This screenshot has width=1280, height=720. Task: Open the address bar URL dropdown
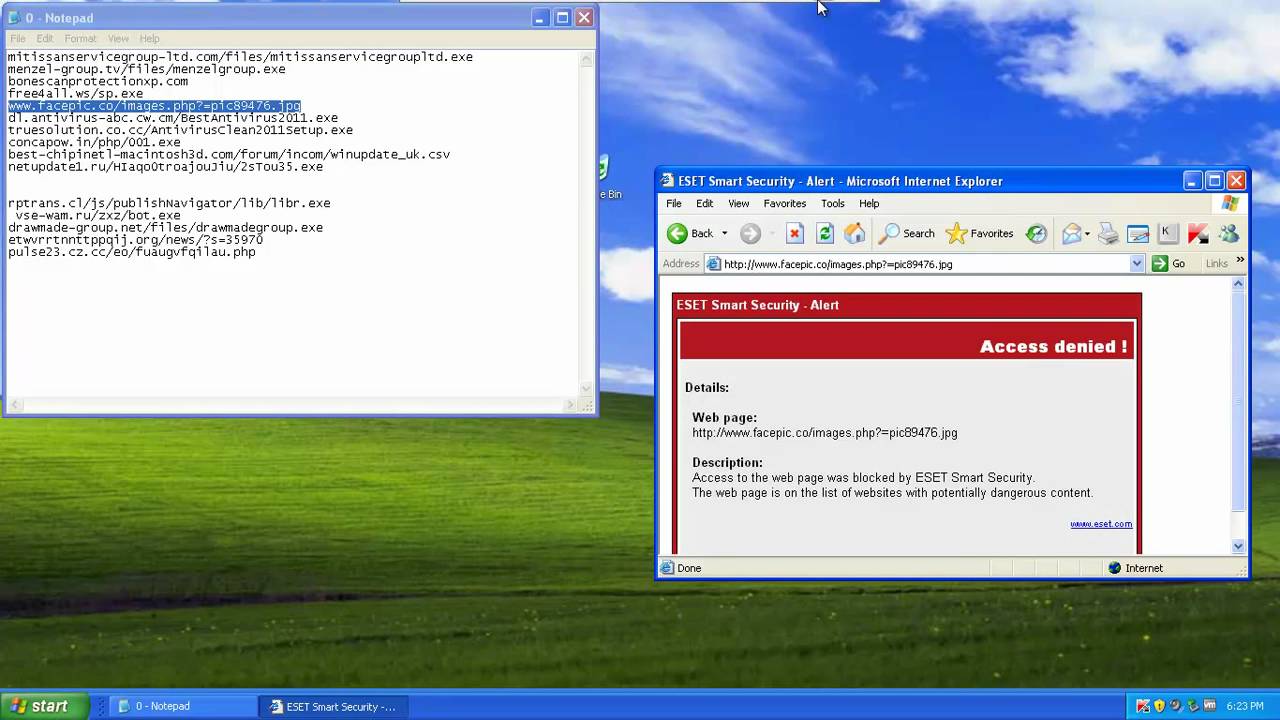point(1136,264)
